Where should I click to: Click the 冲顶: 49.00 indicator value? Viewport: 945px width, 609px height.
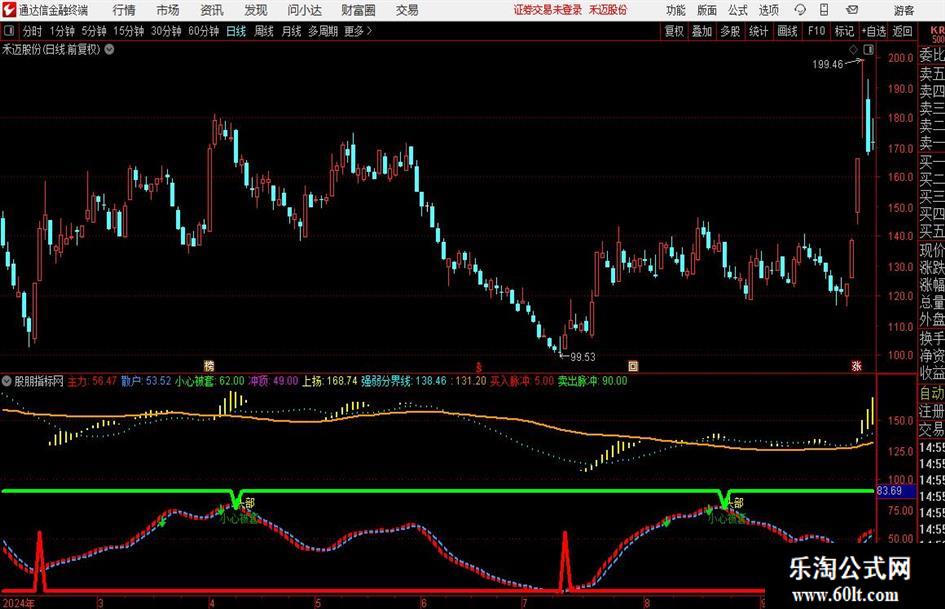[274, 381]
